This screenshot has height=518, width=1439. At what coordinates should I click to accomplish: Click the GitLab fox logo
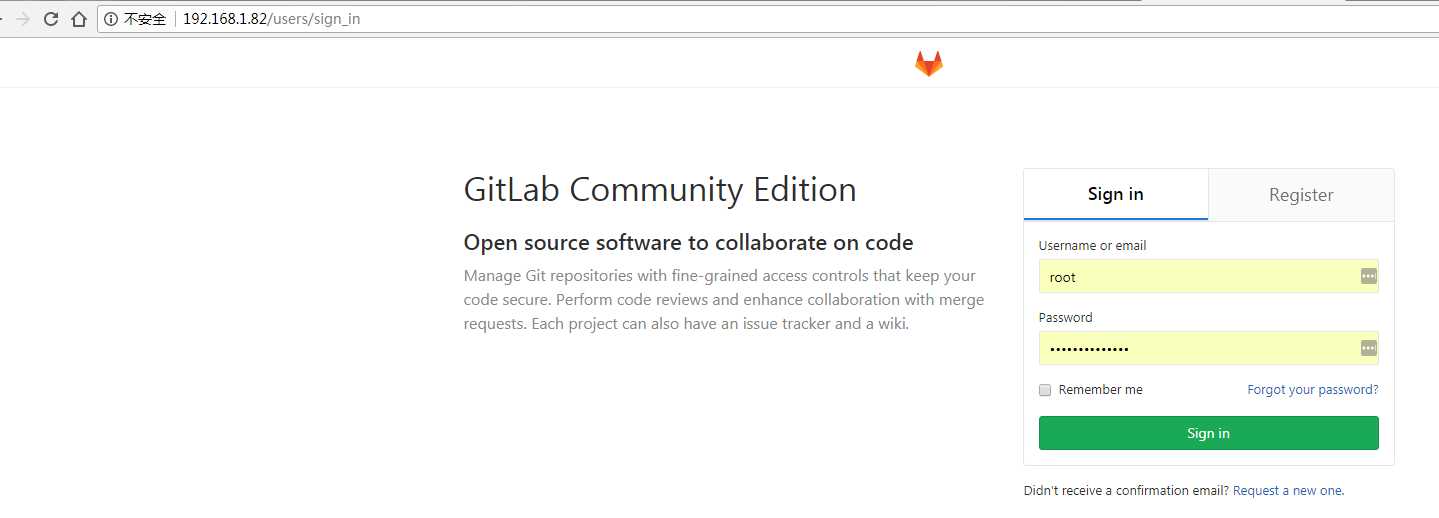929,64
